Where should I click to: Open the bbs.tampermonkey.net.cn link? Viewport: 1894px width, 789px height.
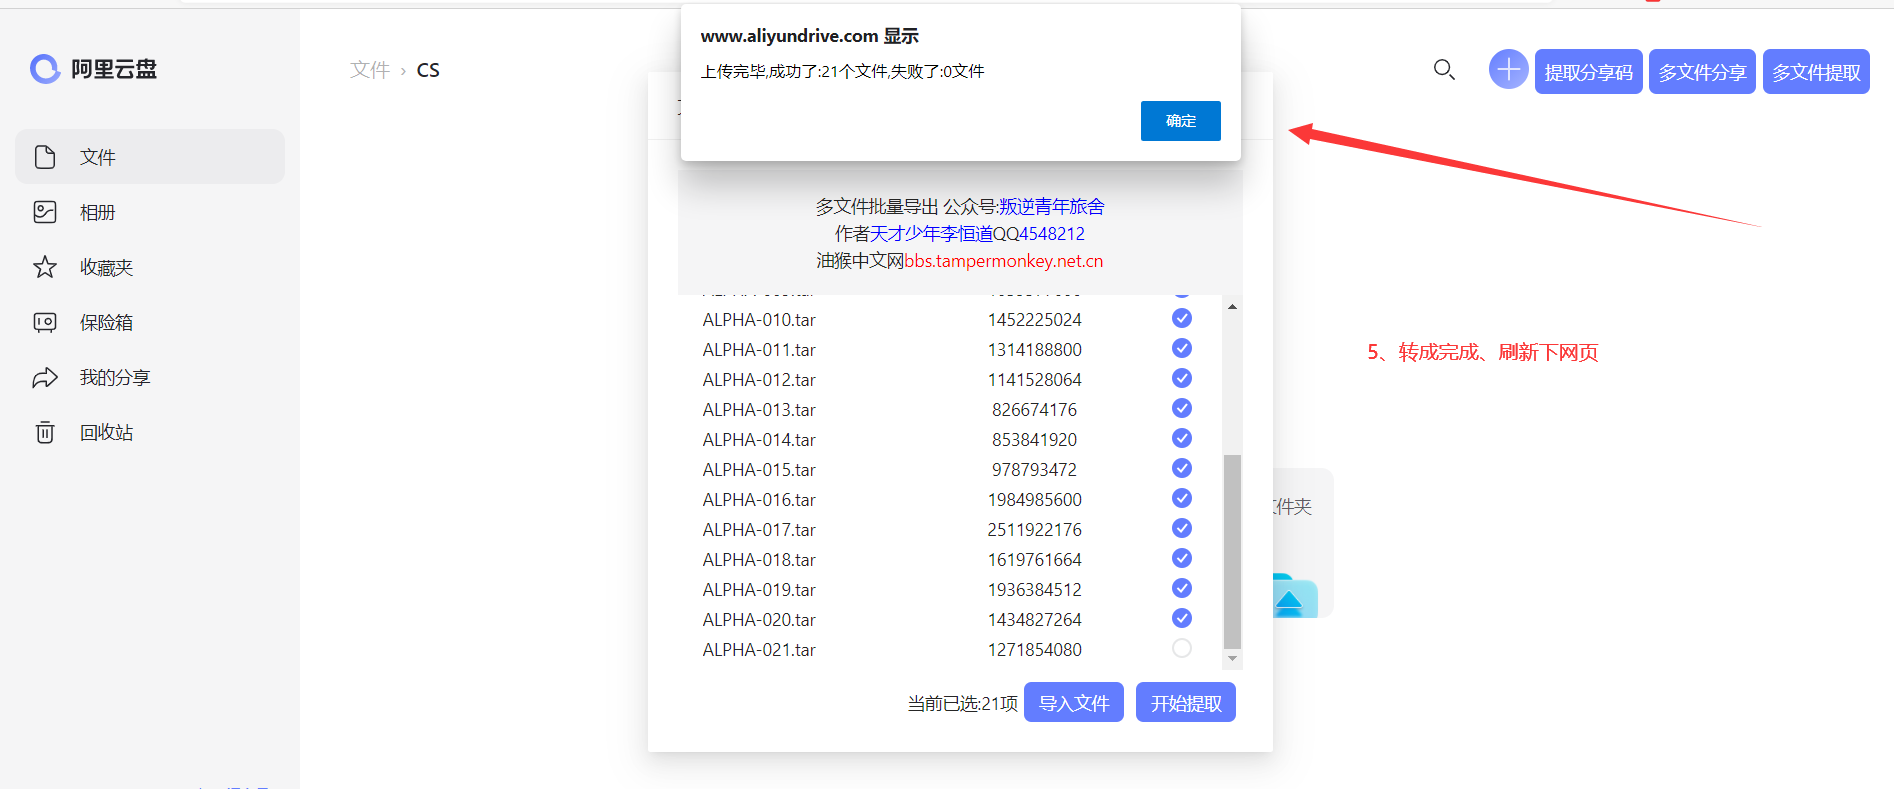pos(1003,261)
